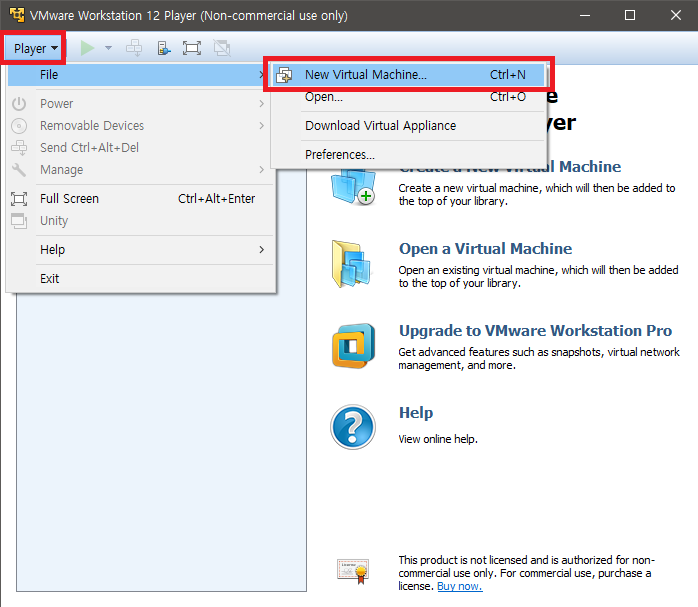Expand the Manage submenu chevron
This screenshot has height=607, width=698.
click(x=262, y=170)
